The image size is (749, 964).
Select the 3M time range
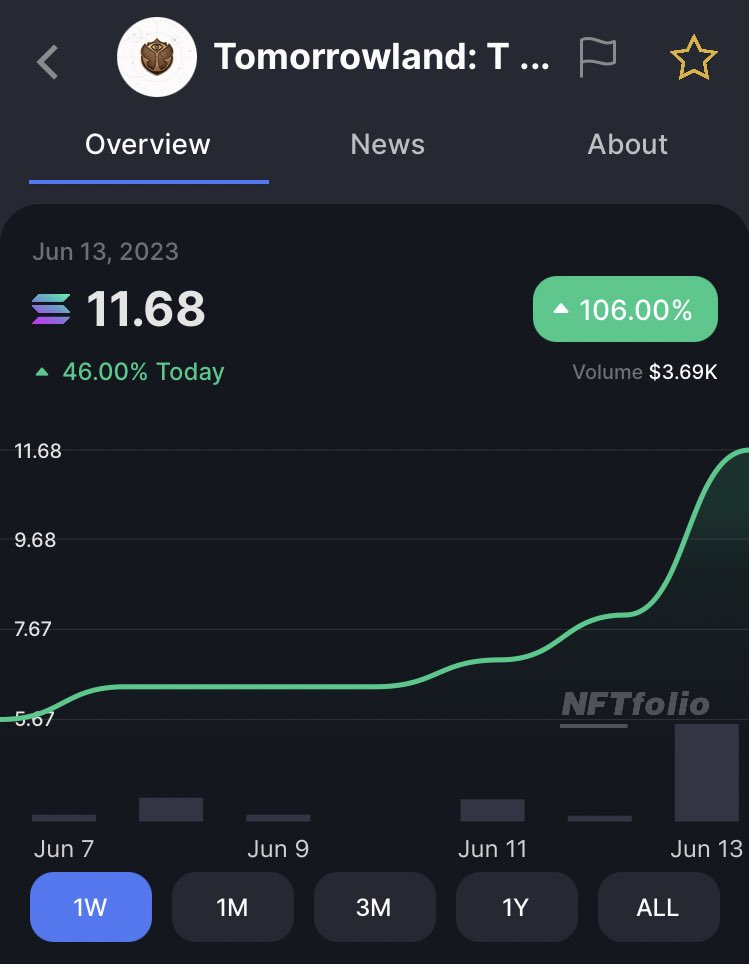[374, 907]
